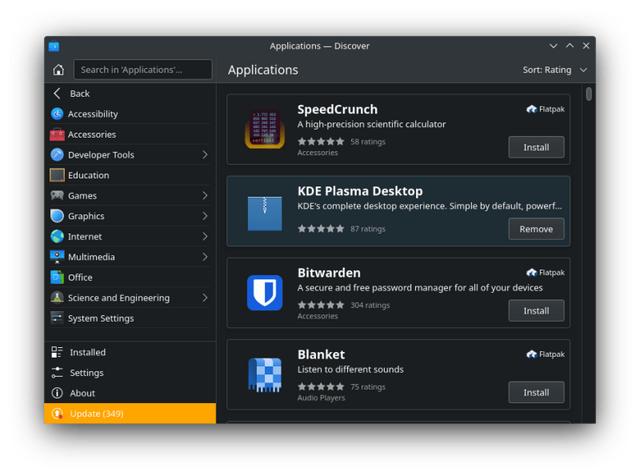Click Bitwarden's 304 ratings text
This screenshot has width=640, height=476.
370,305
